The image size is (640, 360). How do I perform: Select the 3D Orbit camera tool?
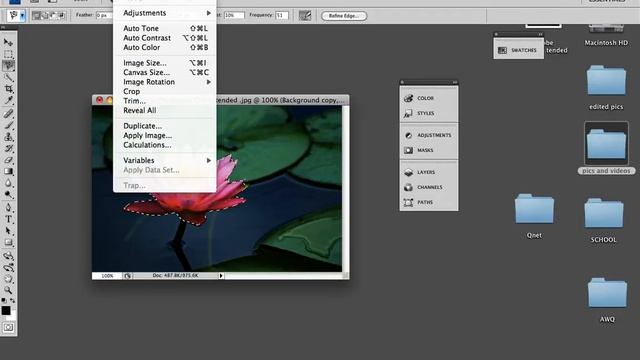click(8, 268)
